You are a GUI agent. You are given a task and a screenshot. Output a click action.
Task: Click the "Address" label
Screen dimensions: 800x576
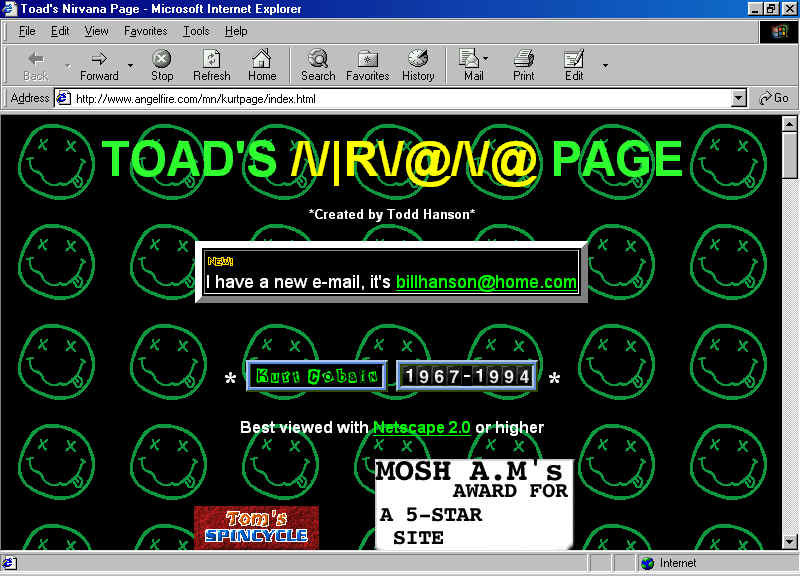30,98
